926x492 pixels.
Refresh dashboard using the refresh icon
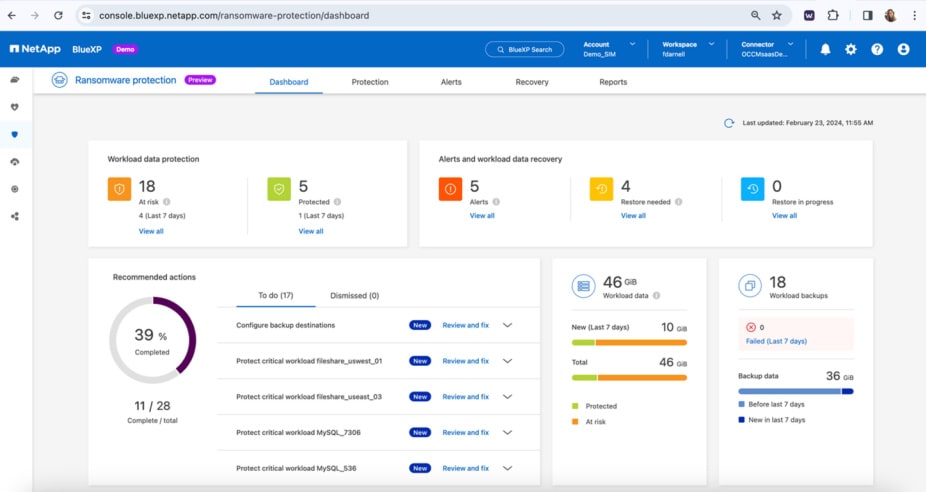click(729, 123)
